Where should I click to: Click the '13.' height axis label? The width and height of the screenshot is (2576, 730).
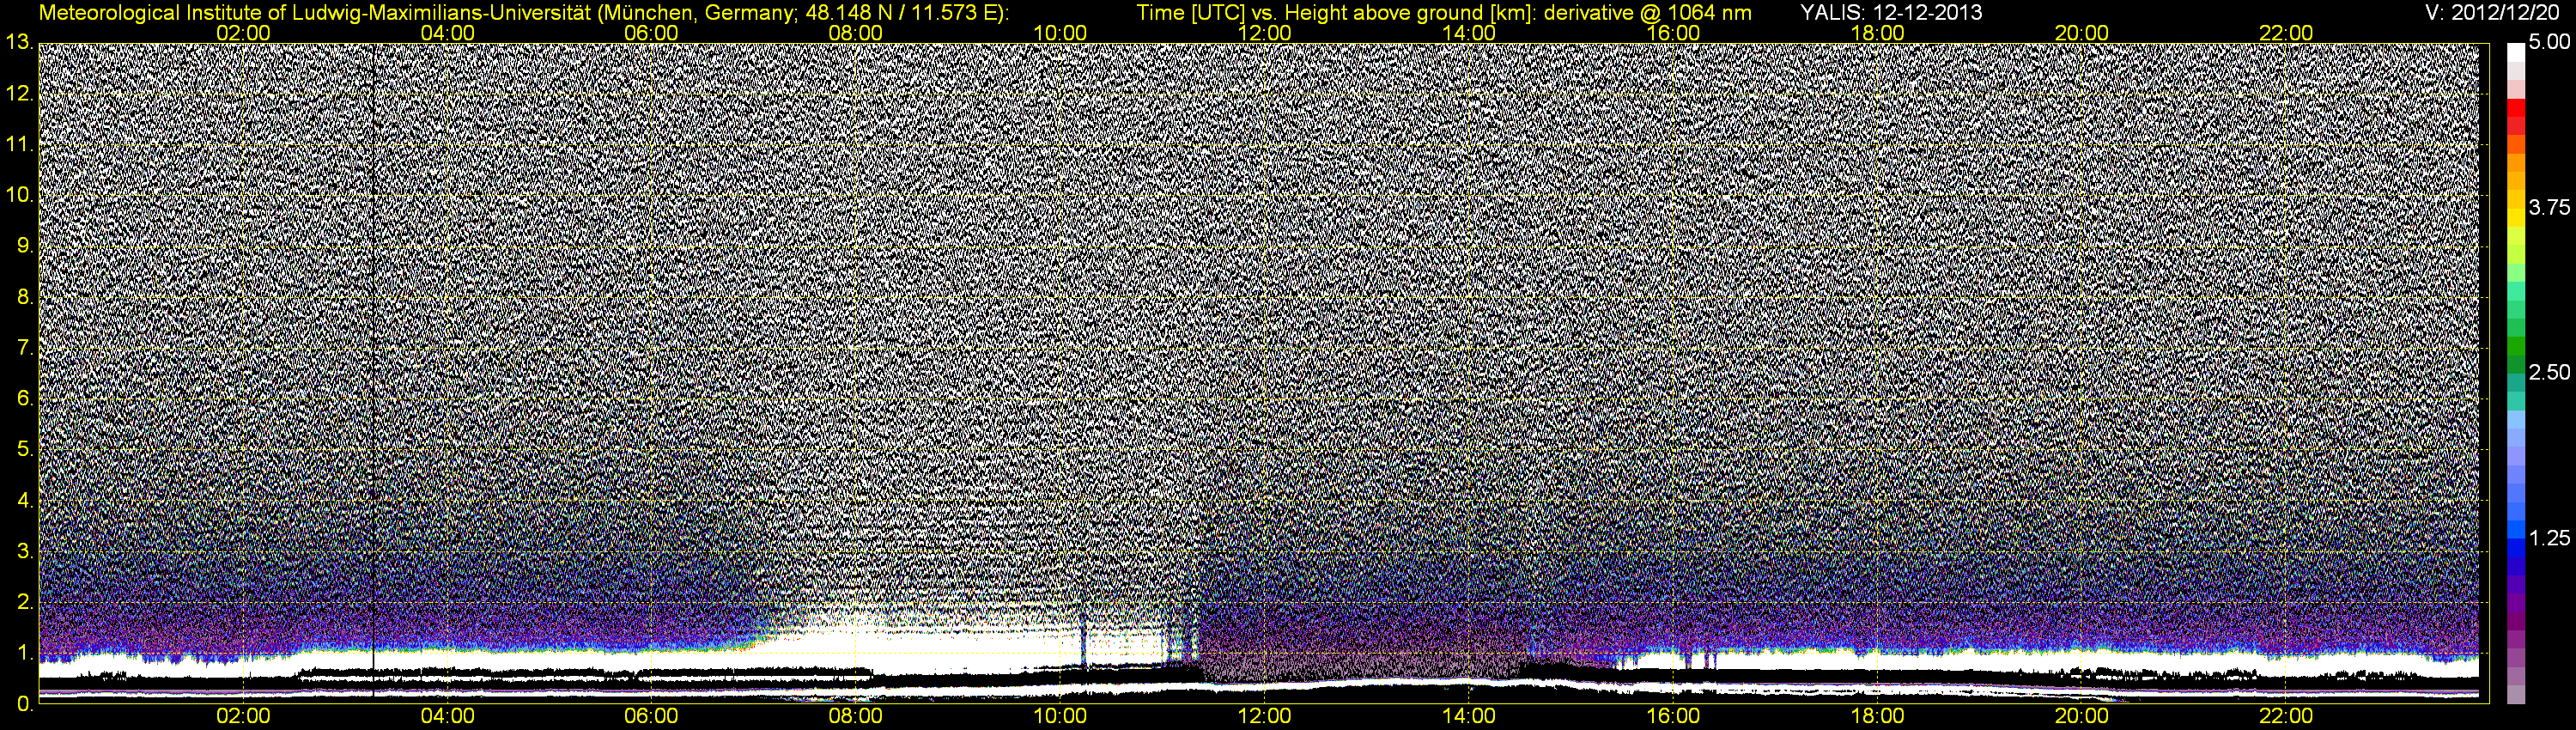tap(18, 43)
